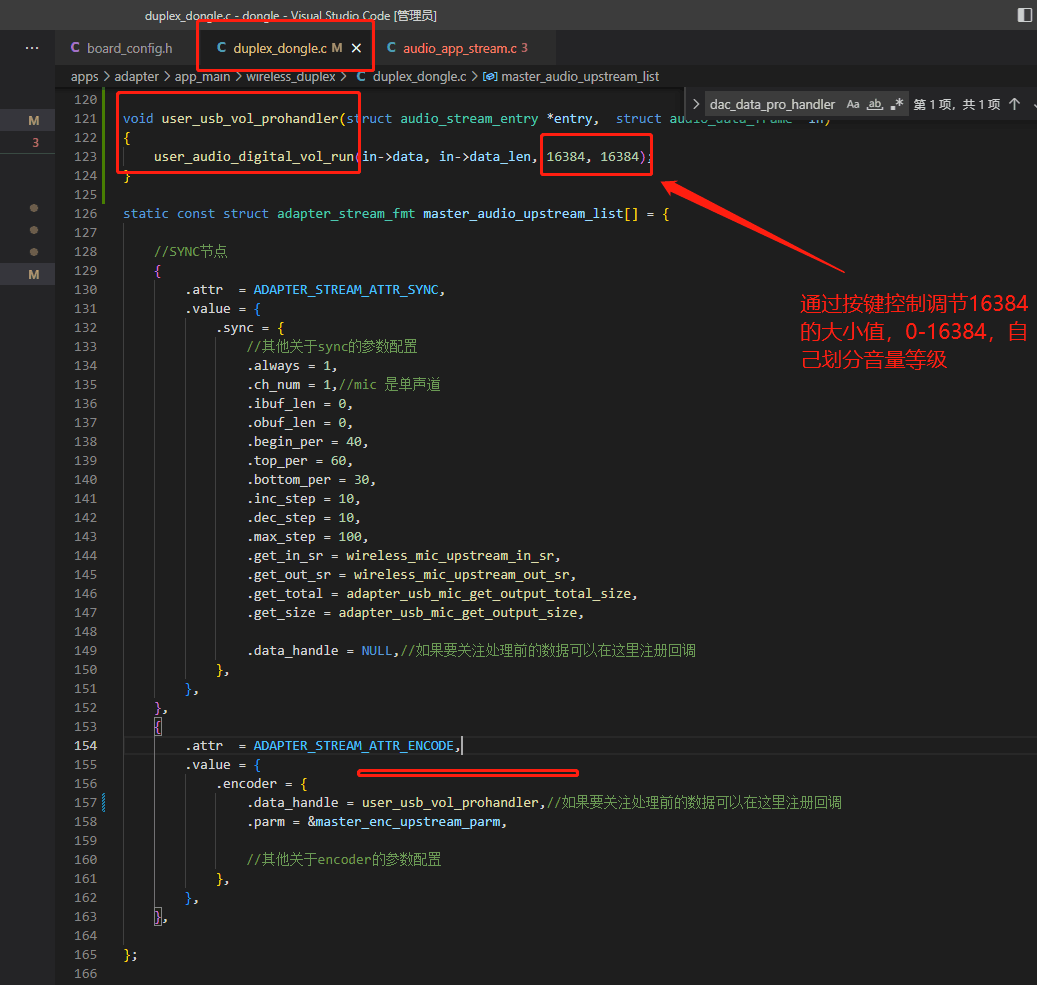The width and height of the screenshot is (1037, 985).
Task: Open the app_main breadcrumb dropdown
Action: coord(202,77)
